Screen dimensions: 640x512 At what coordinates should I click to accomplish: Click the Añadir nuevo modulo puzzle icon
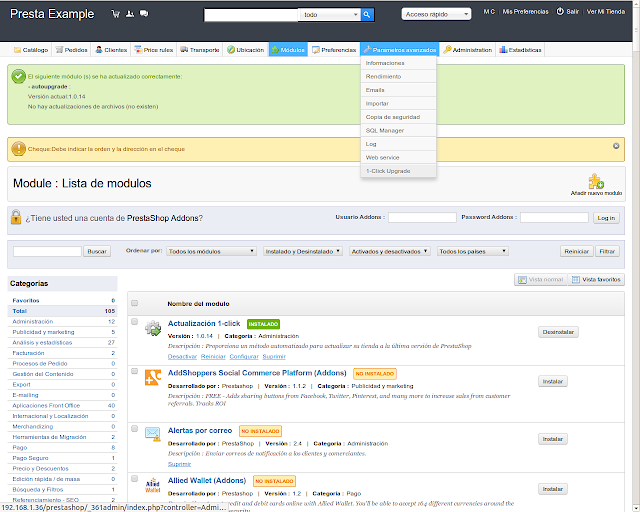[x=596, y=181]
